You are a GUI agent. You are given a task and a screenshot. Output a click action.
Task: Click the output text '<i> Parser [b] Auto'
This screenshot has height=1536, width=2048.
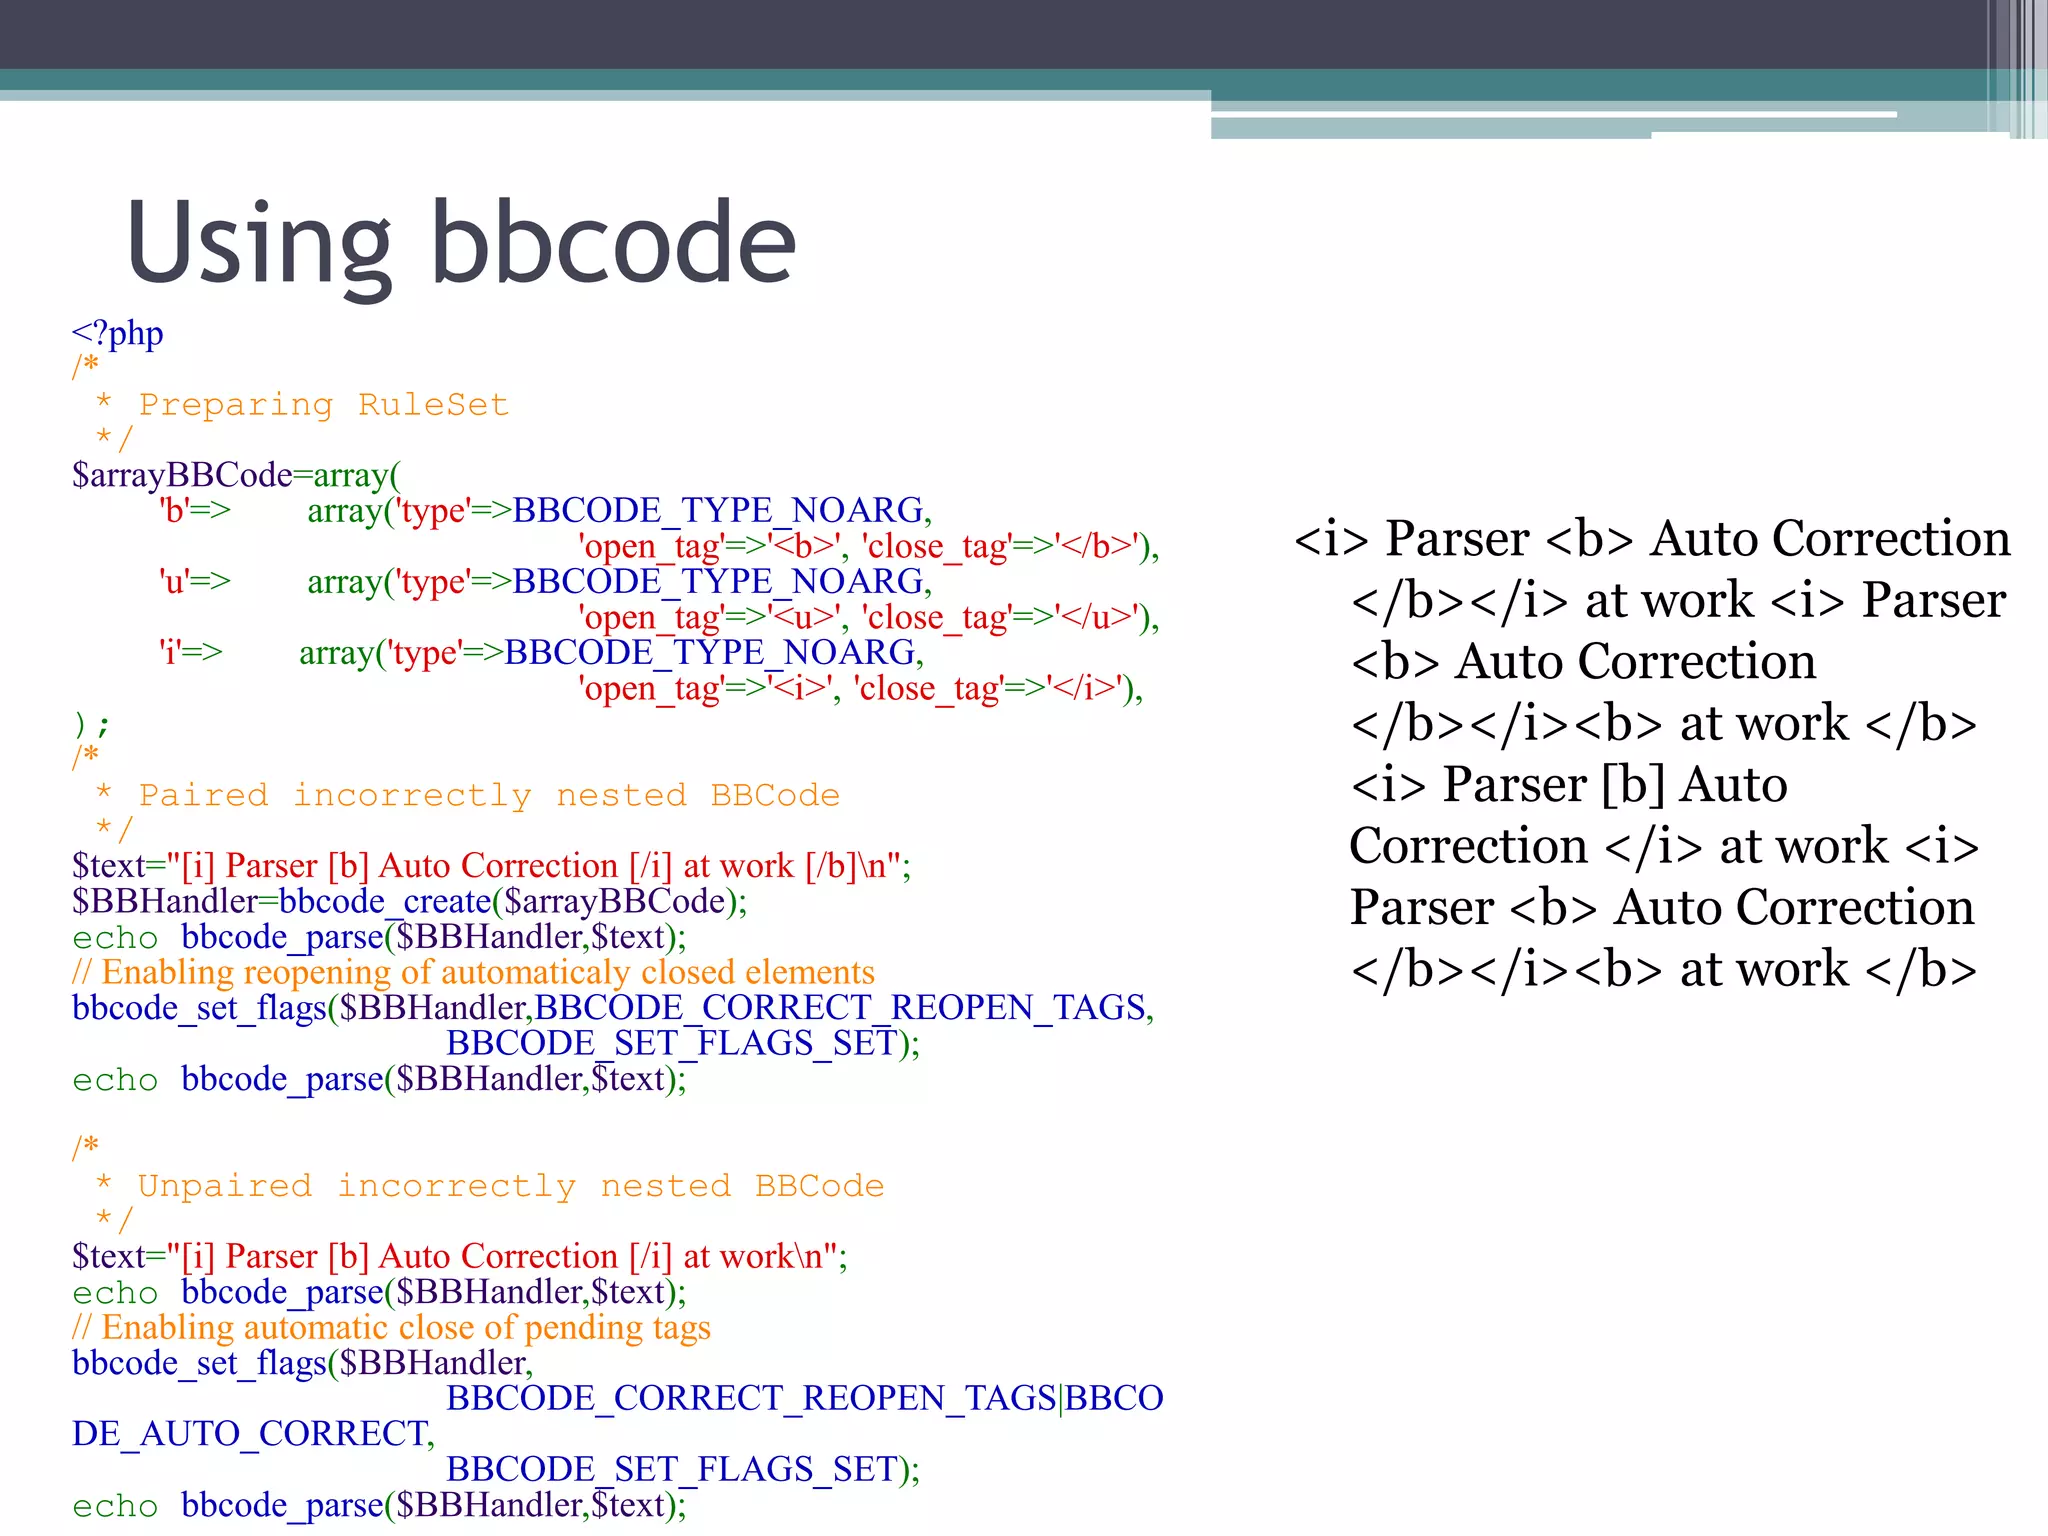1568,785
